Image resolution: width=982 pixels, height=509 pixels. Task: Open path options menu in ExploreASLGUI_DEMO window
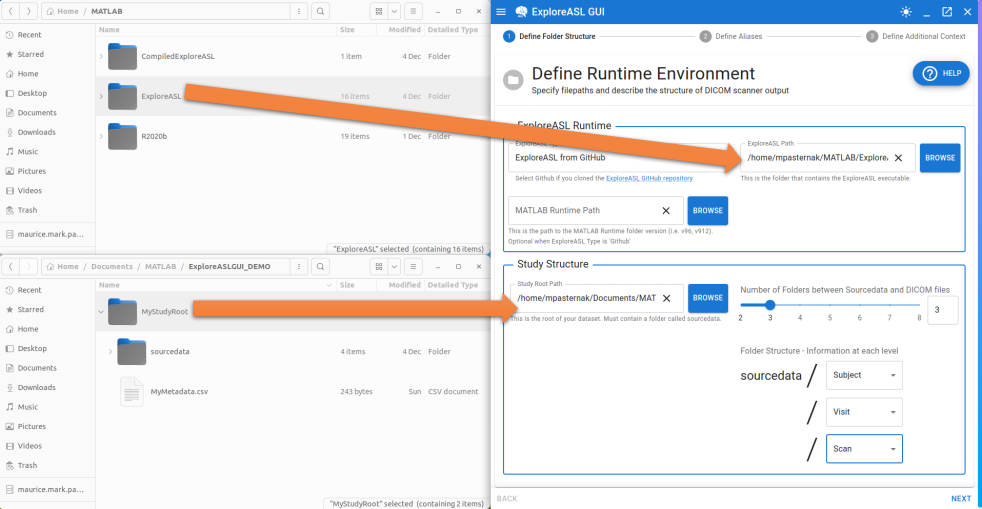tap(299, 267)
